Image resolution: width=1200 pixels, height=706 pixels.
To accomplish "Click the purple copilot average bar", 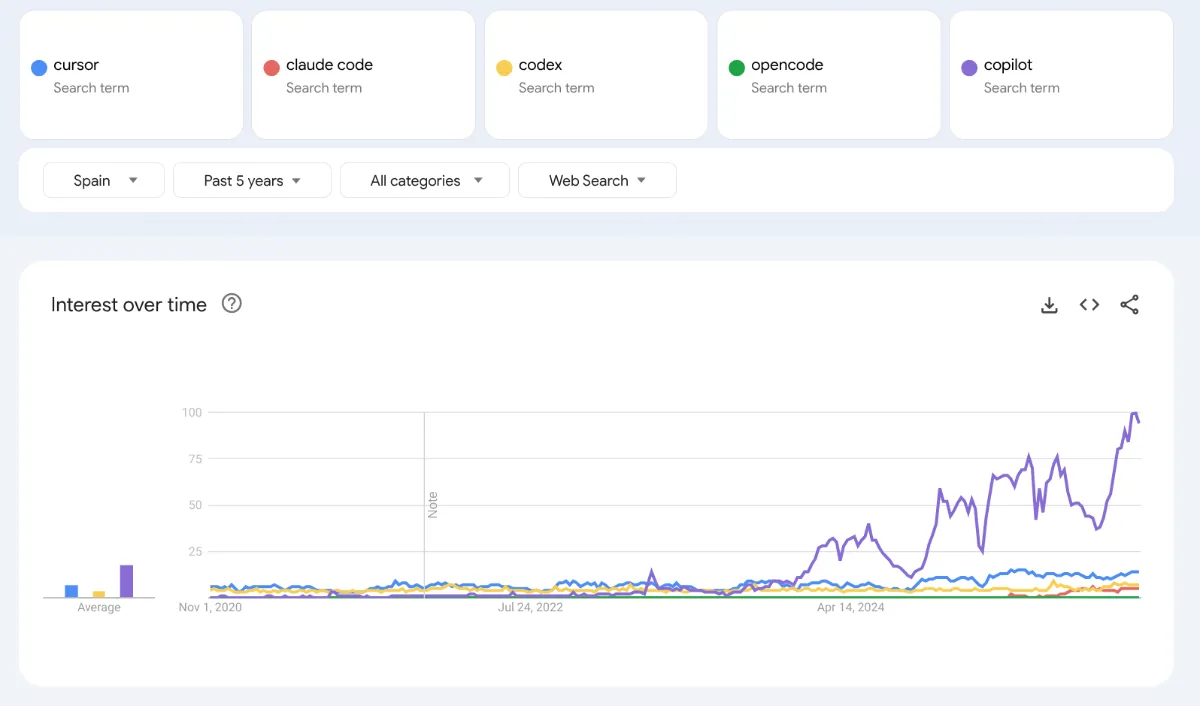I will [126, 582].
